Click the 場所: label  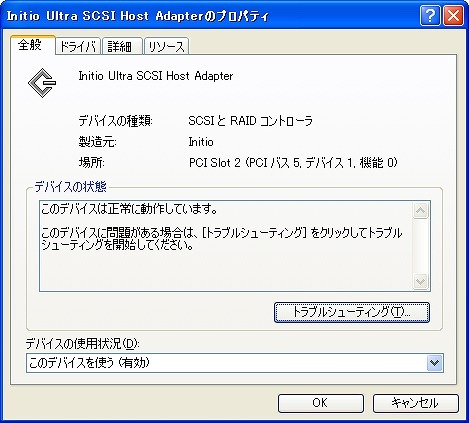click(x=91, y=163)
